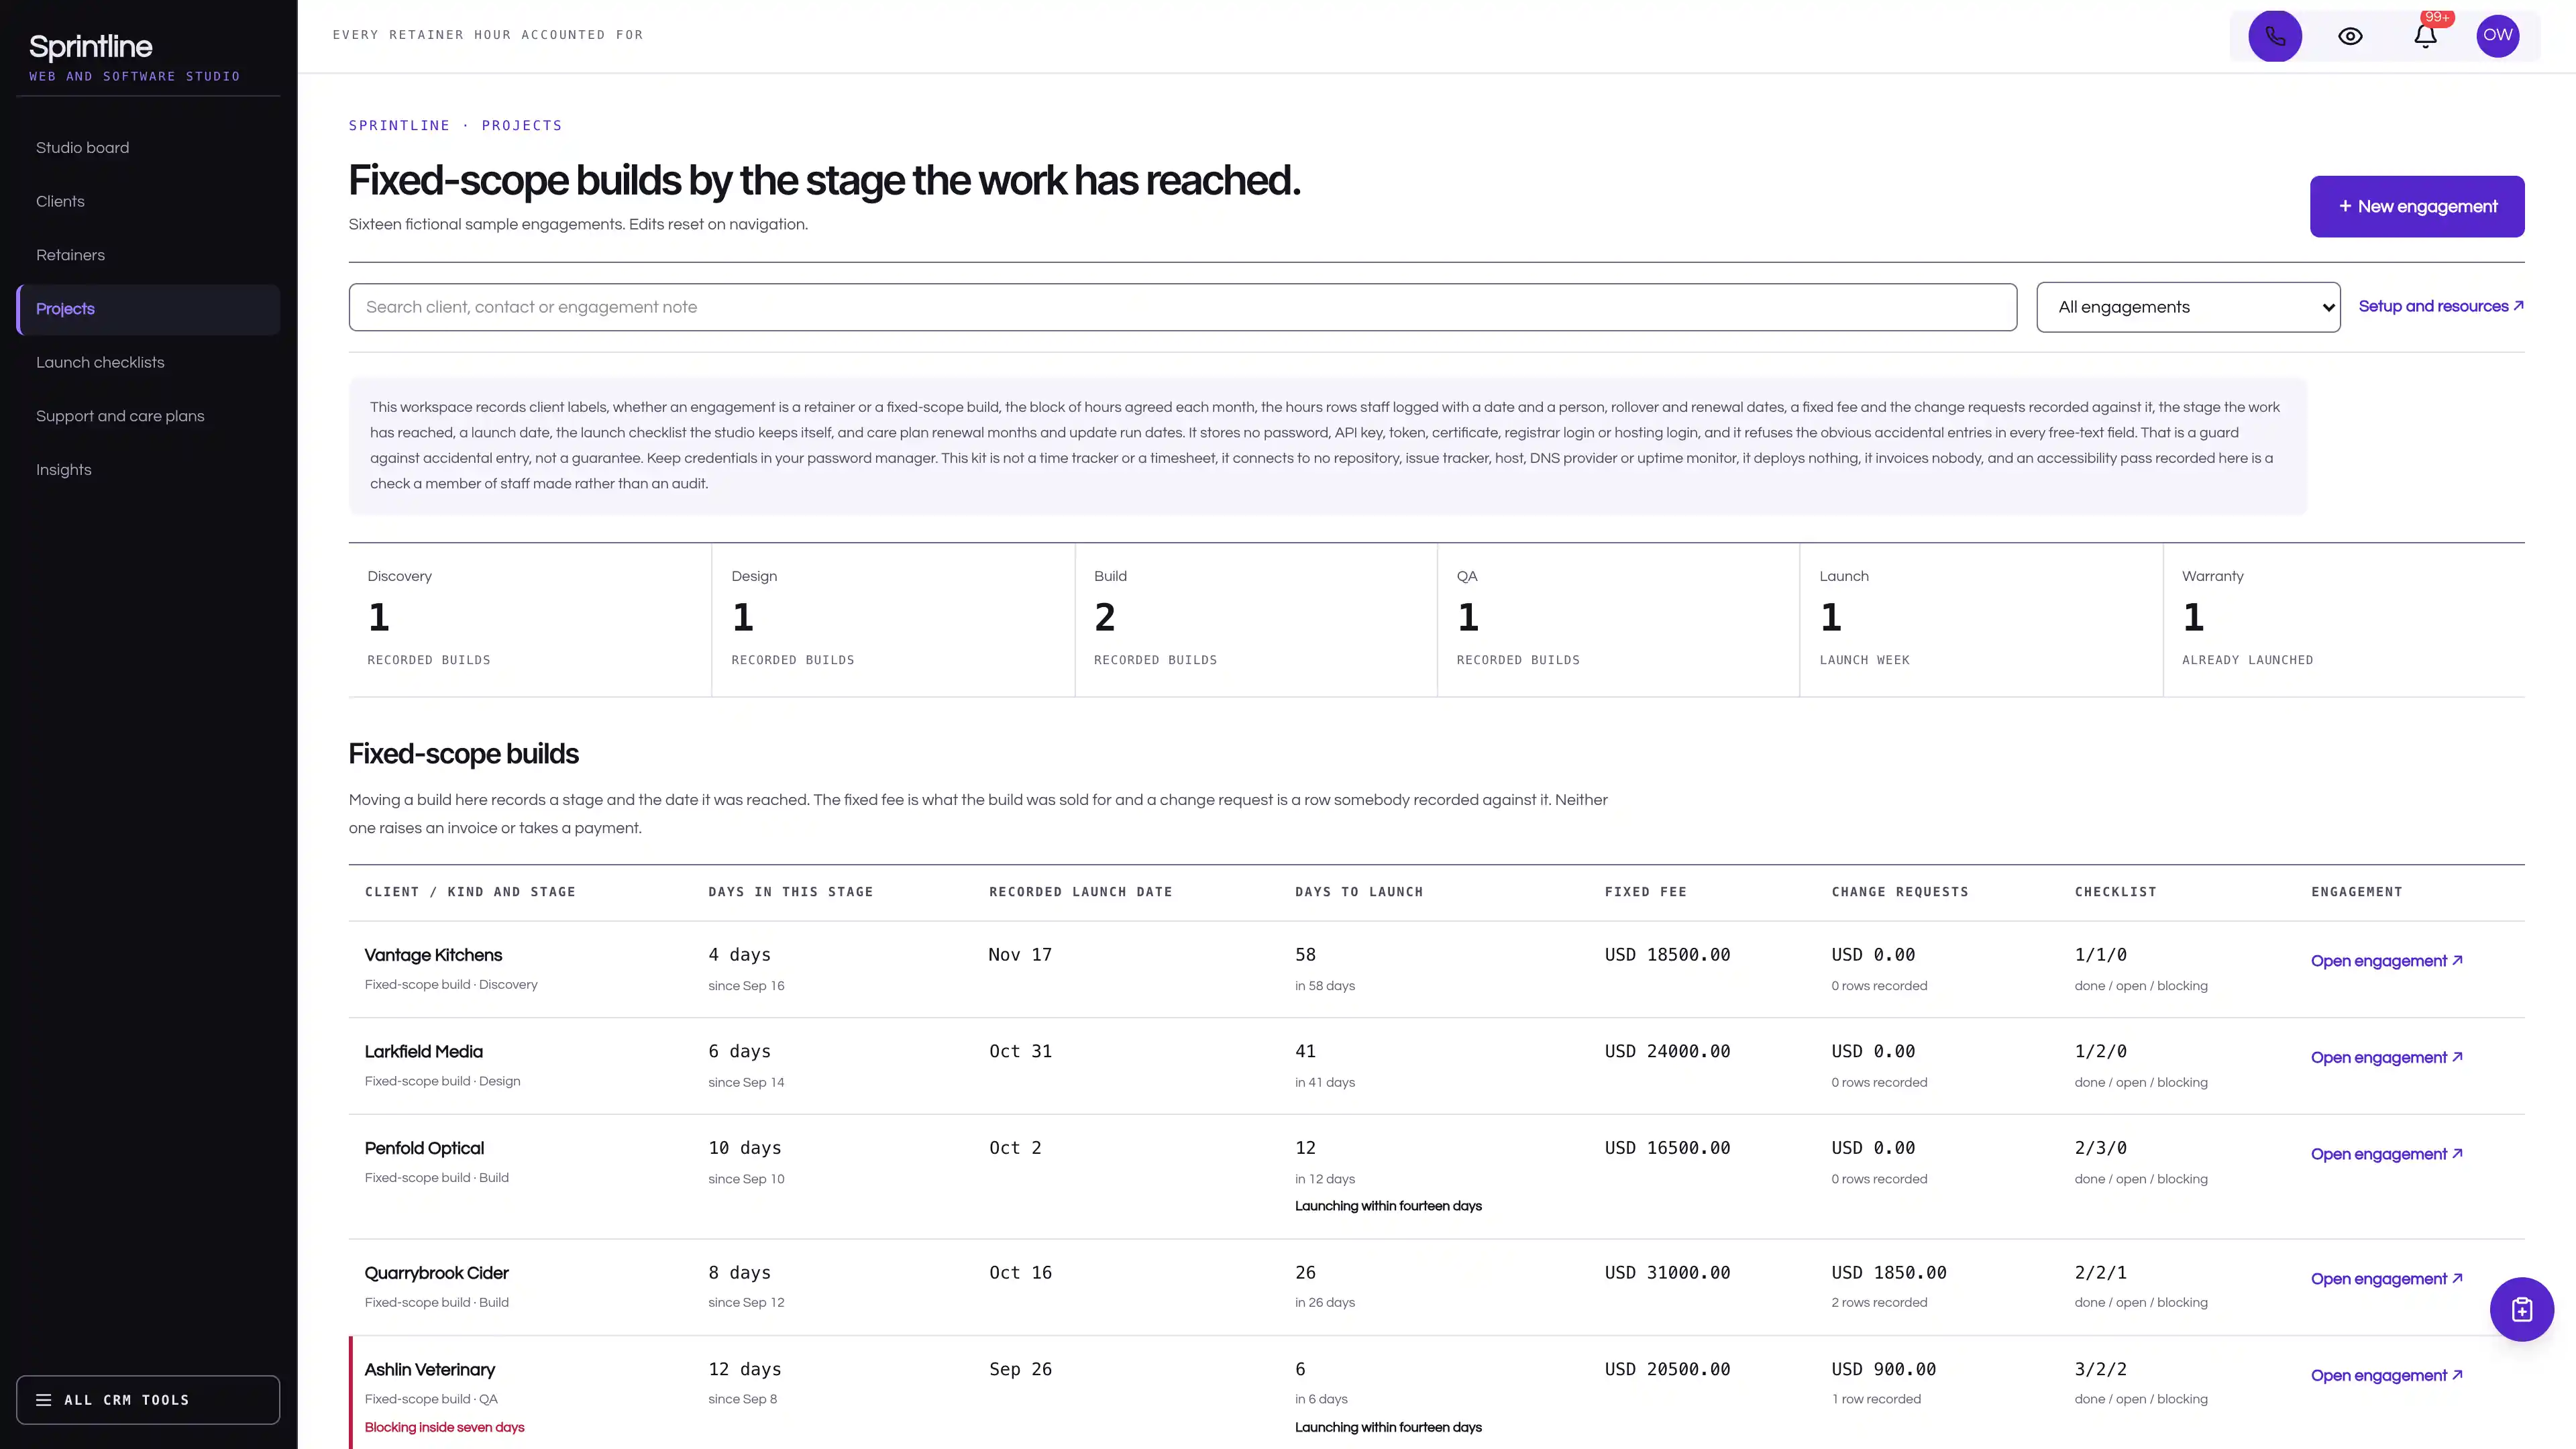
Task: Click the Days to Launch header
Action: point(1358,892)
